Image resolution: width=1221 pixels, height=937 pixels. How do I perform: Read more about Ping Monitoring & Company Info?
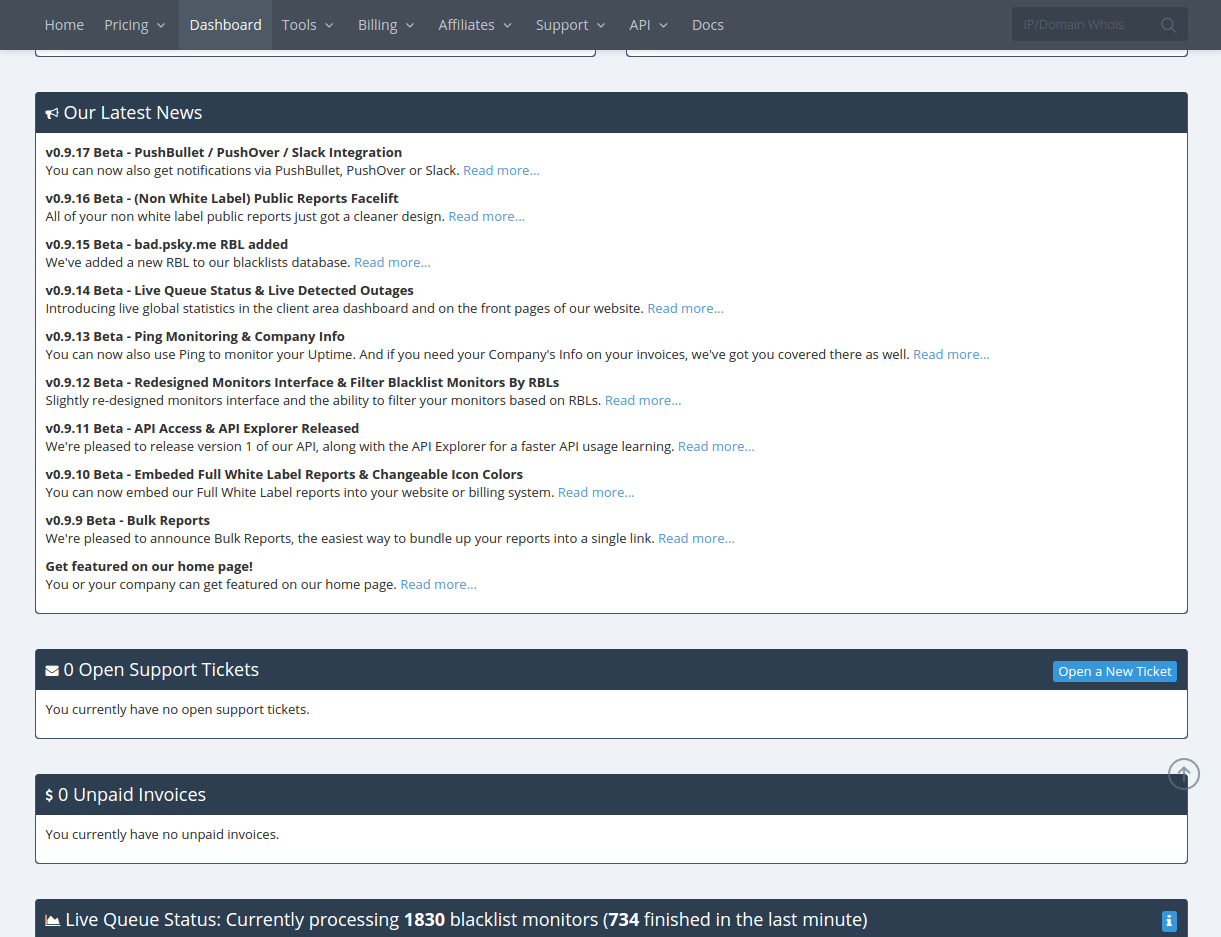pos(951,355)
